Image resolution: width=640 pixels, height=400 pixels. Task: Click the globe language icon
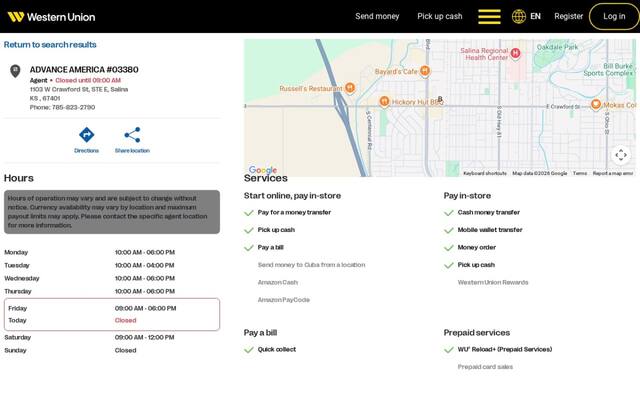[519, 17]
